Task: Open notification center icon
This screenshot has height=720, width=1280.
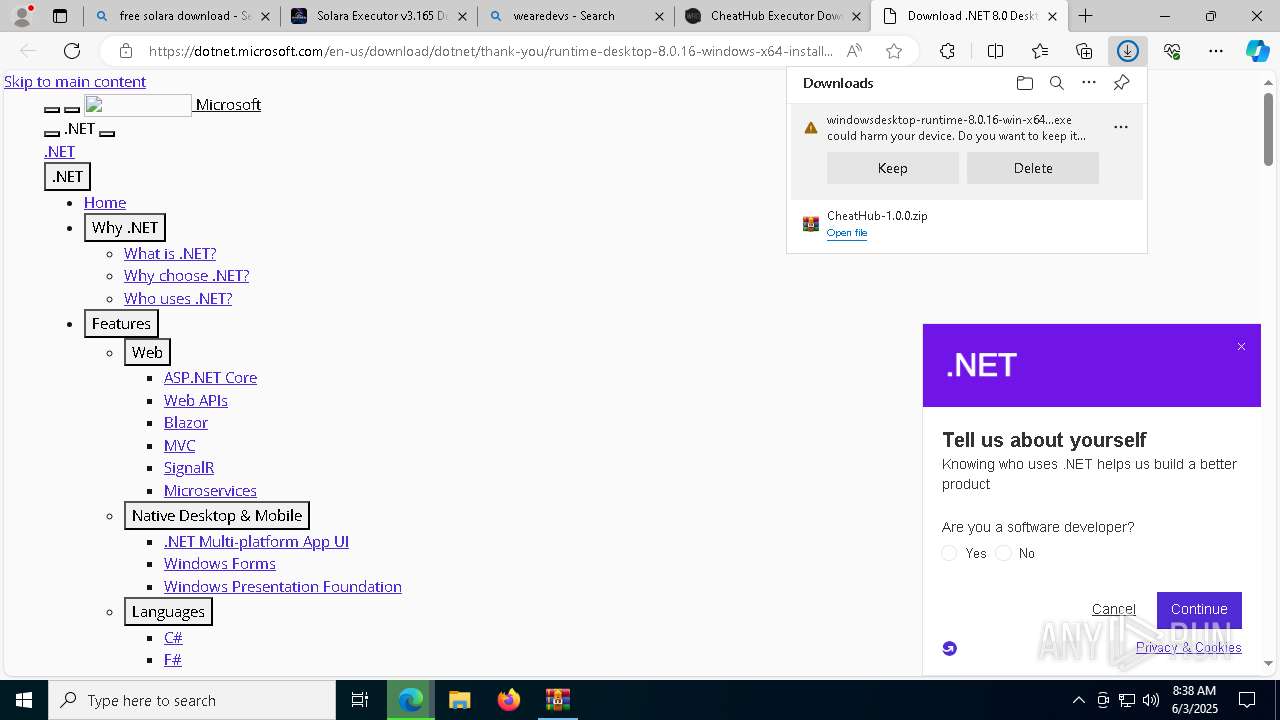Action: pyautogui.click(x=1248, y=700)
